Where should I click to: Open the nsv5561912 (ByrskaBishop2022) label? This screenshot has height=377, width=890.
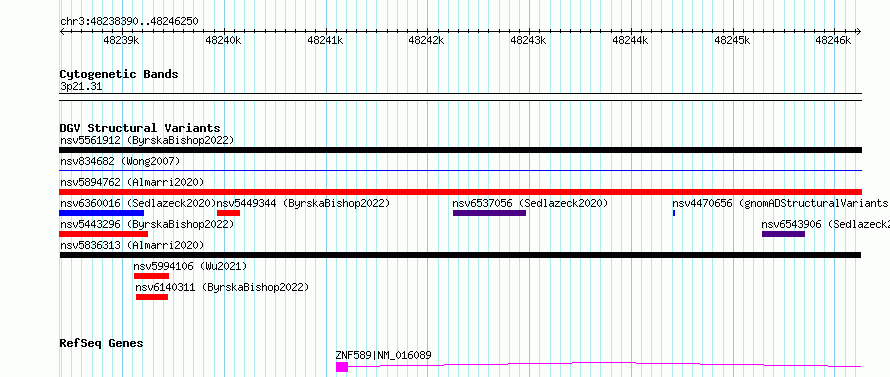pyautogui.click(x=147, y=140)
